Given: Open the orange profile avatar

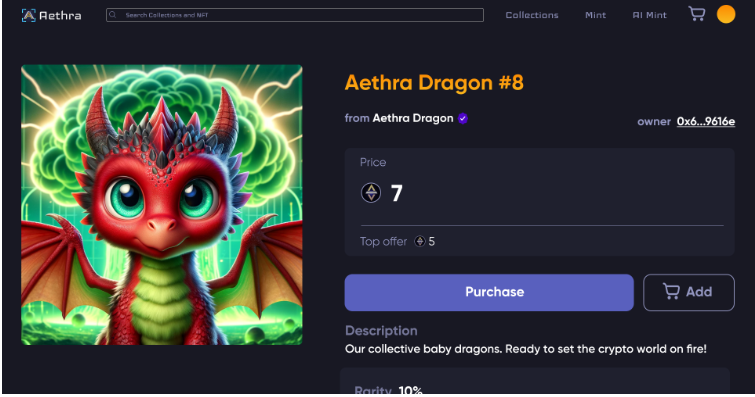Looking at the screenshot, I should (726, 14).
